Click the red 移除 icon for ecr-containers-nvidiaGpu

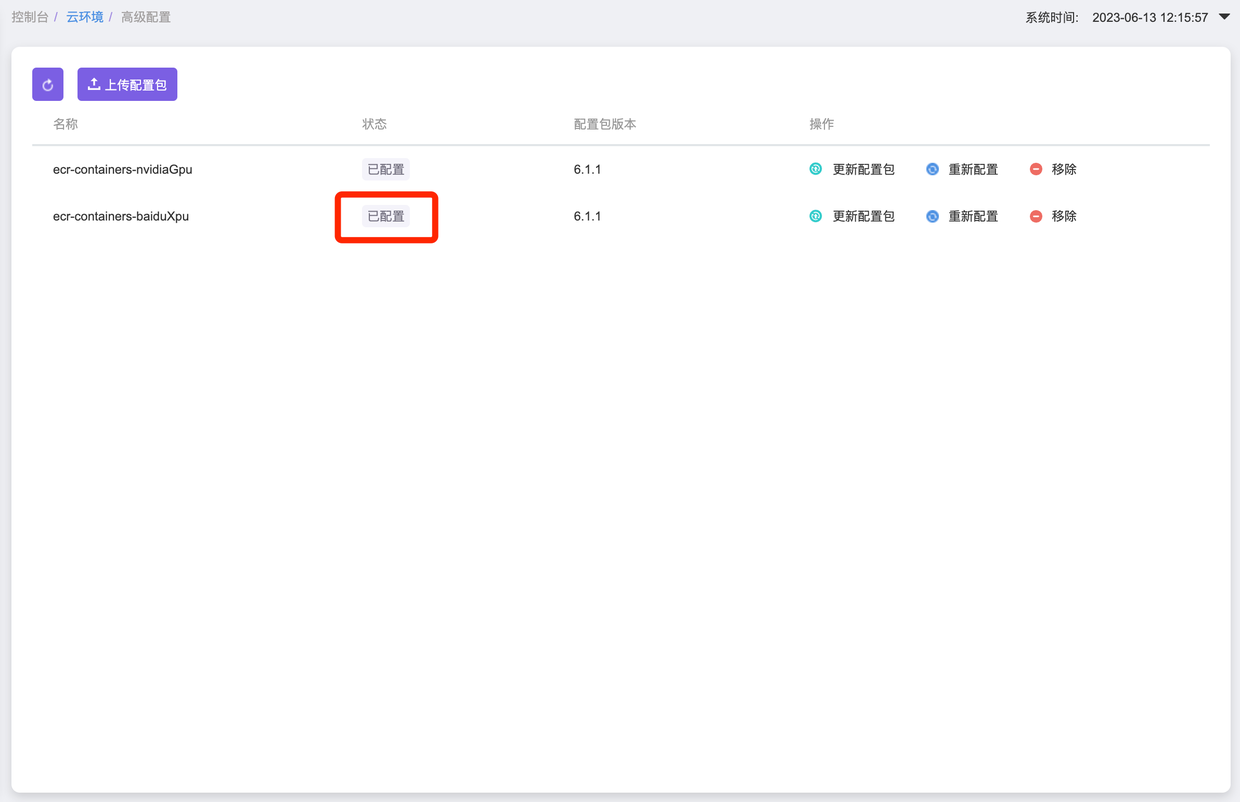click(1036, 169)
